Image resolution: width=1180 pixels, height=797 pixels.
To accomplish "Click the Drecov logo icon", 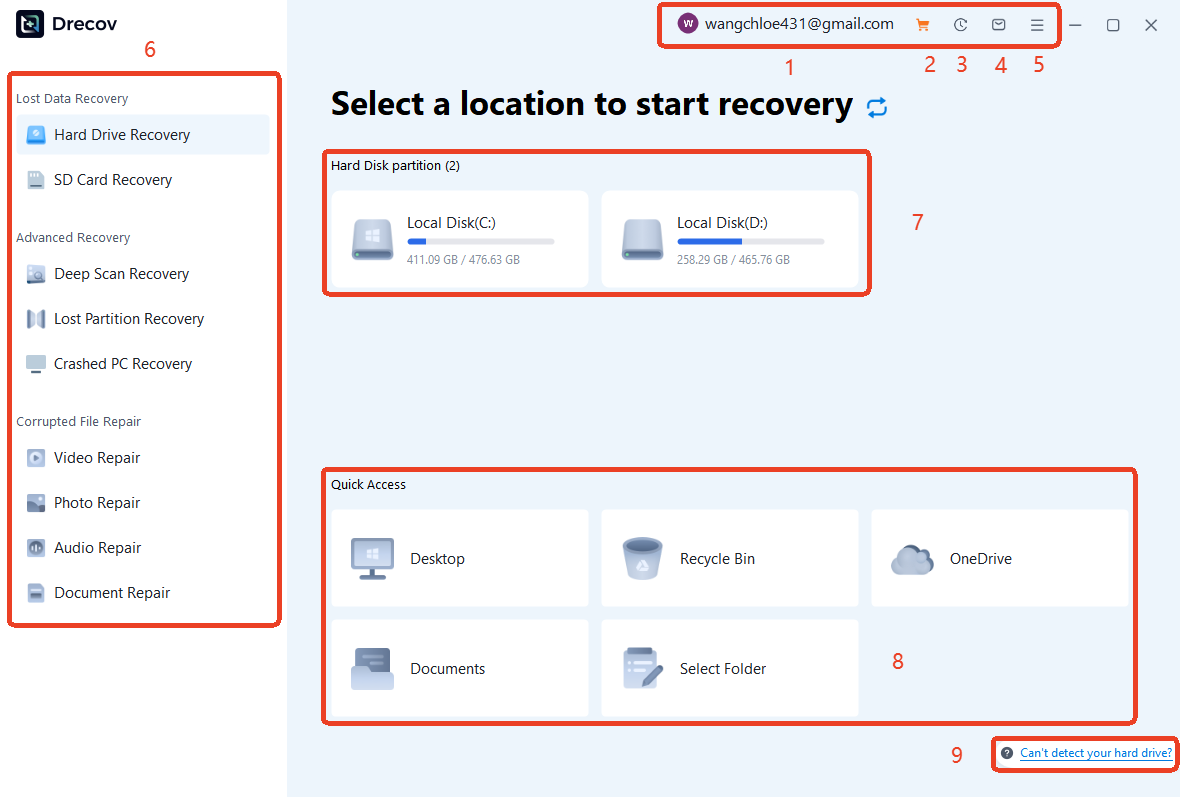I will [x=30, y=24].
